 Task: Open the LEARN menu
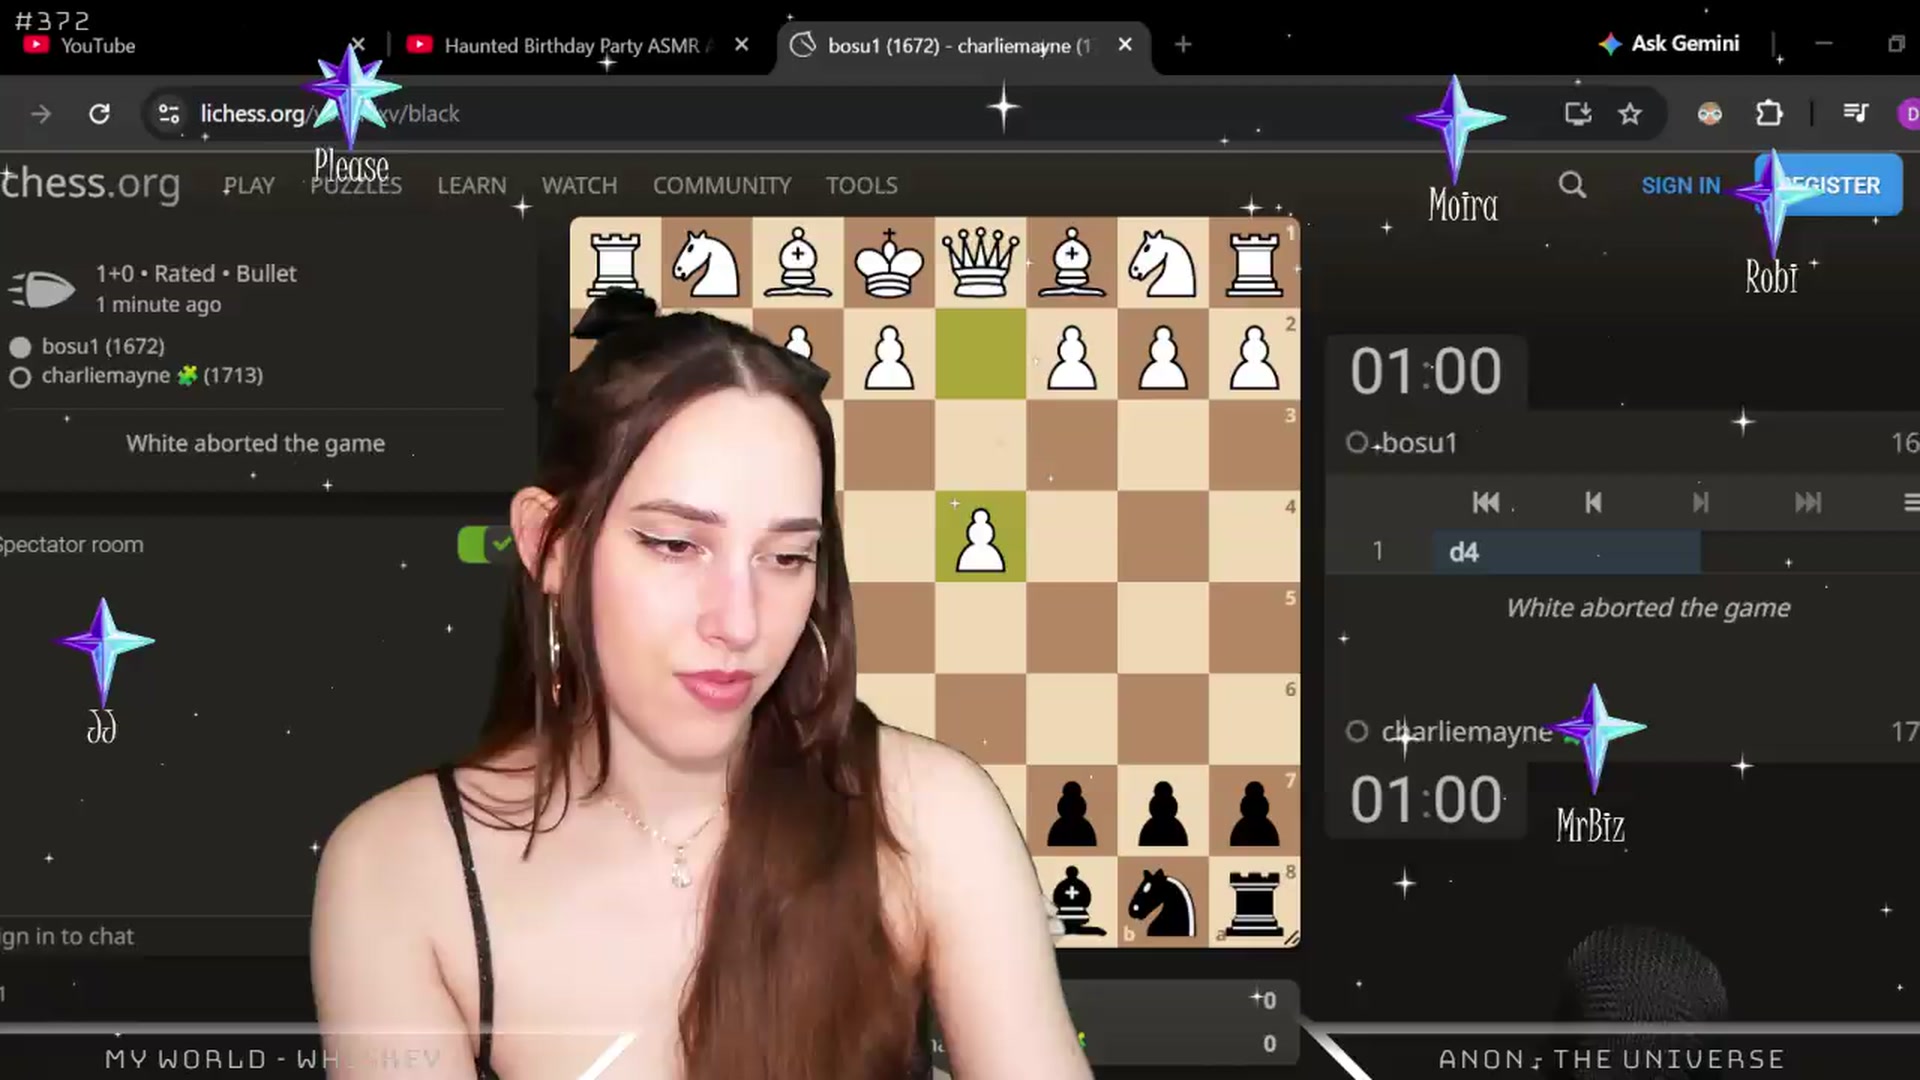point(472,186)
